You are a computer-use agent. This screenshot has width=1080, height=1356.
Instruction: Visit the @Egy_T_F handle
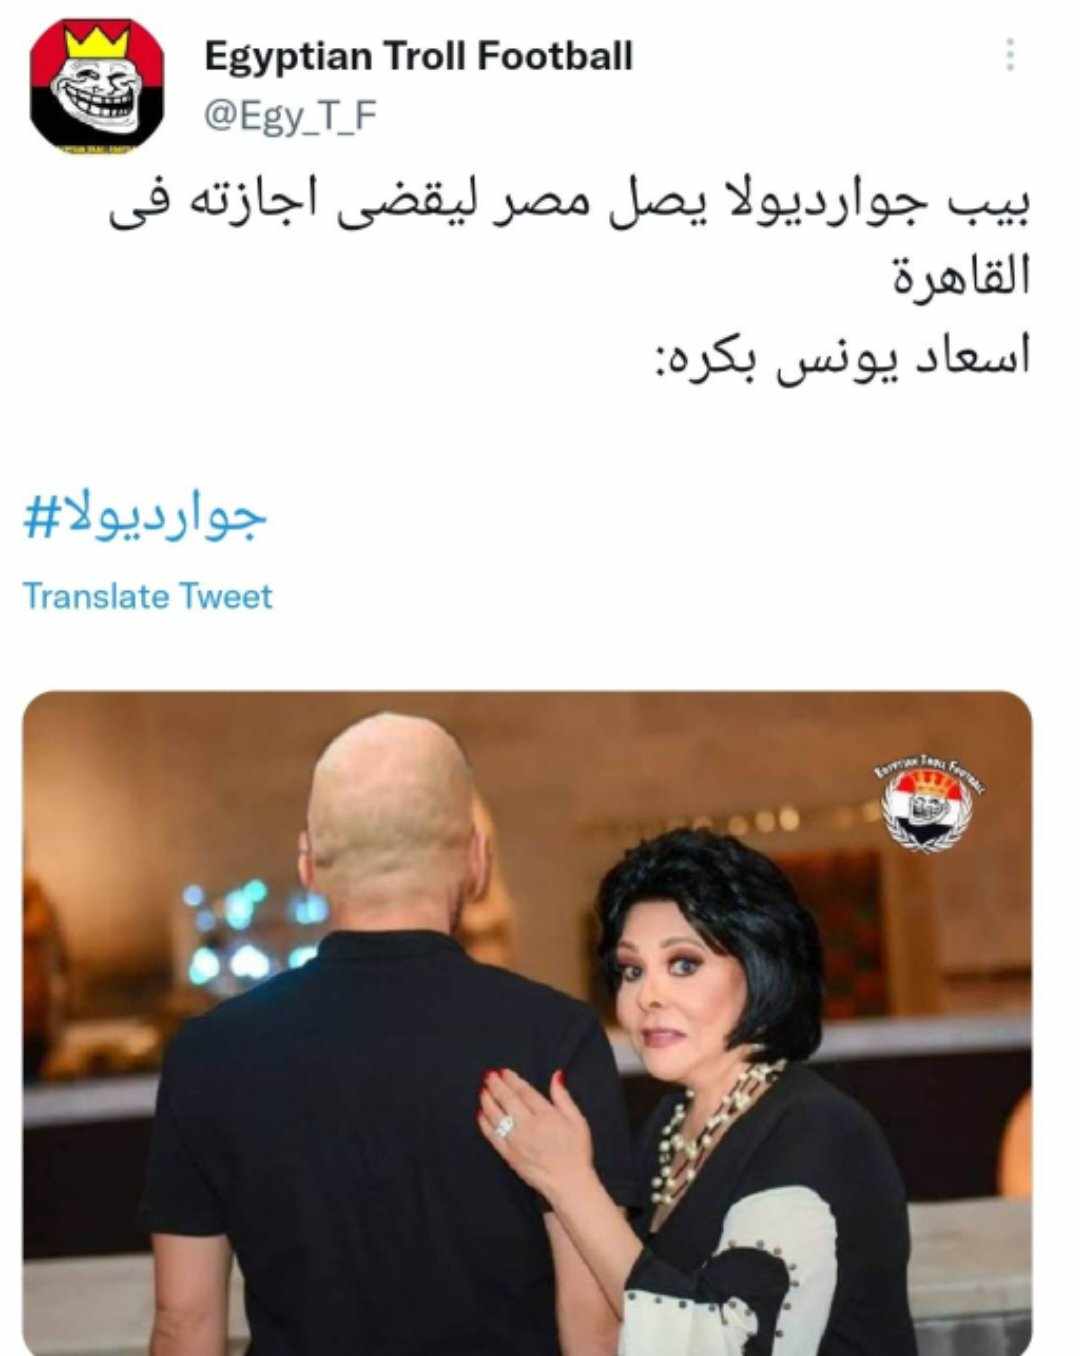click(x=290, y=117)
